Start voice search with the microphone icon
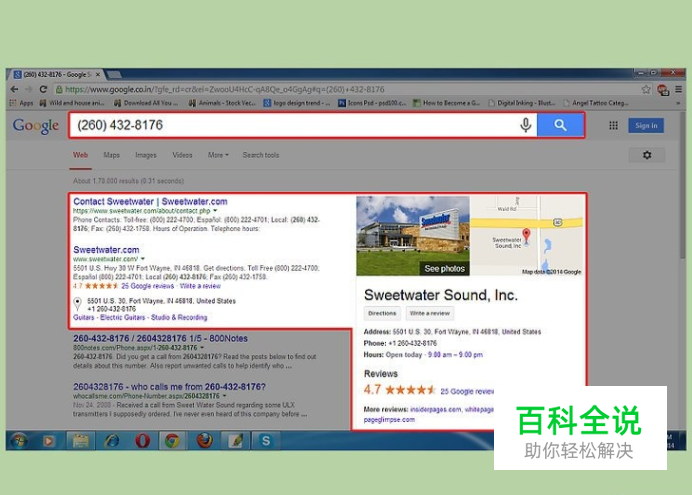Screen dimensions: 692x495 tap(525, 125)
